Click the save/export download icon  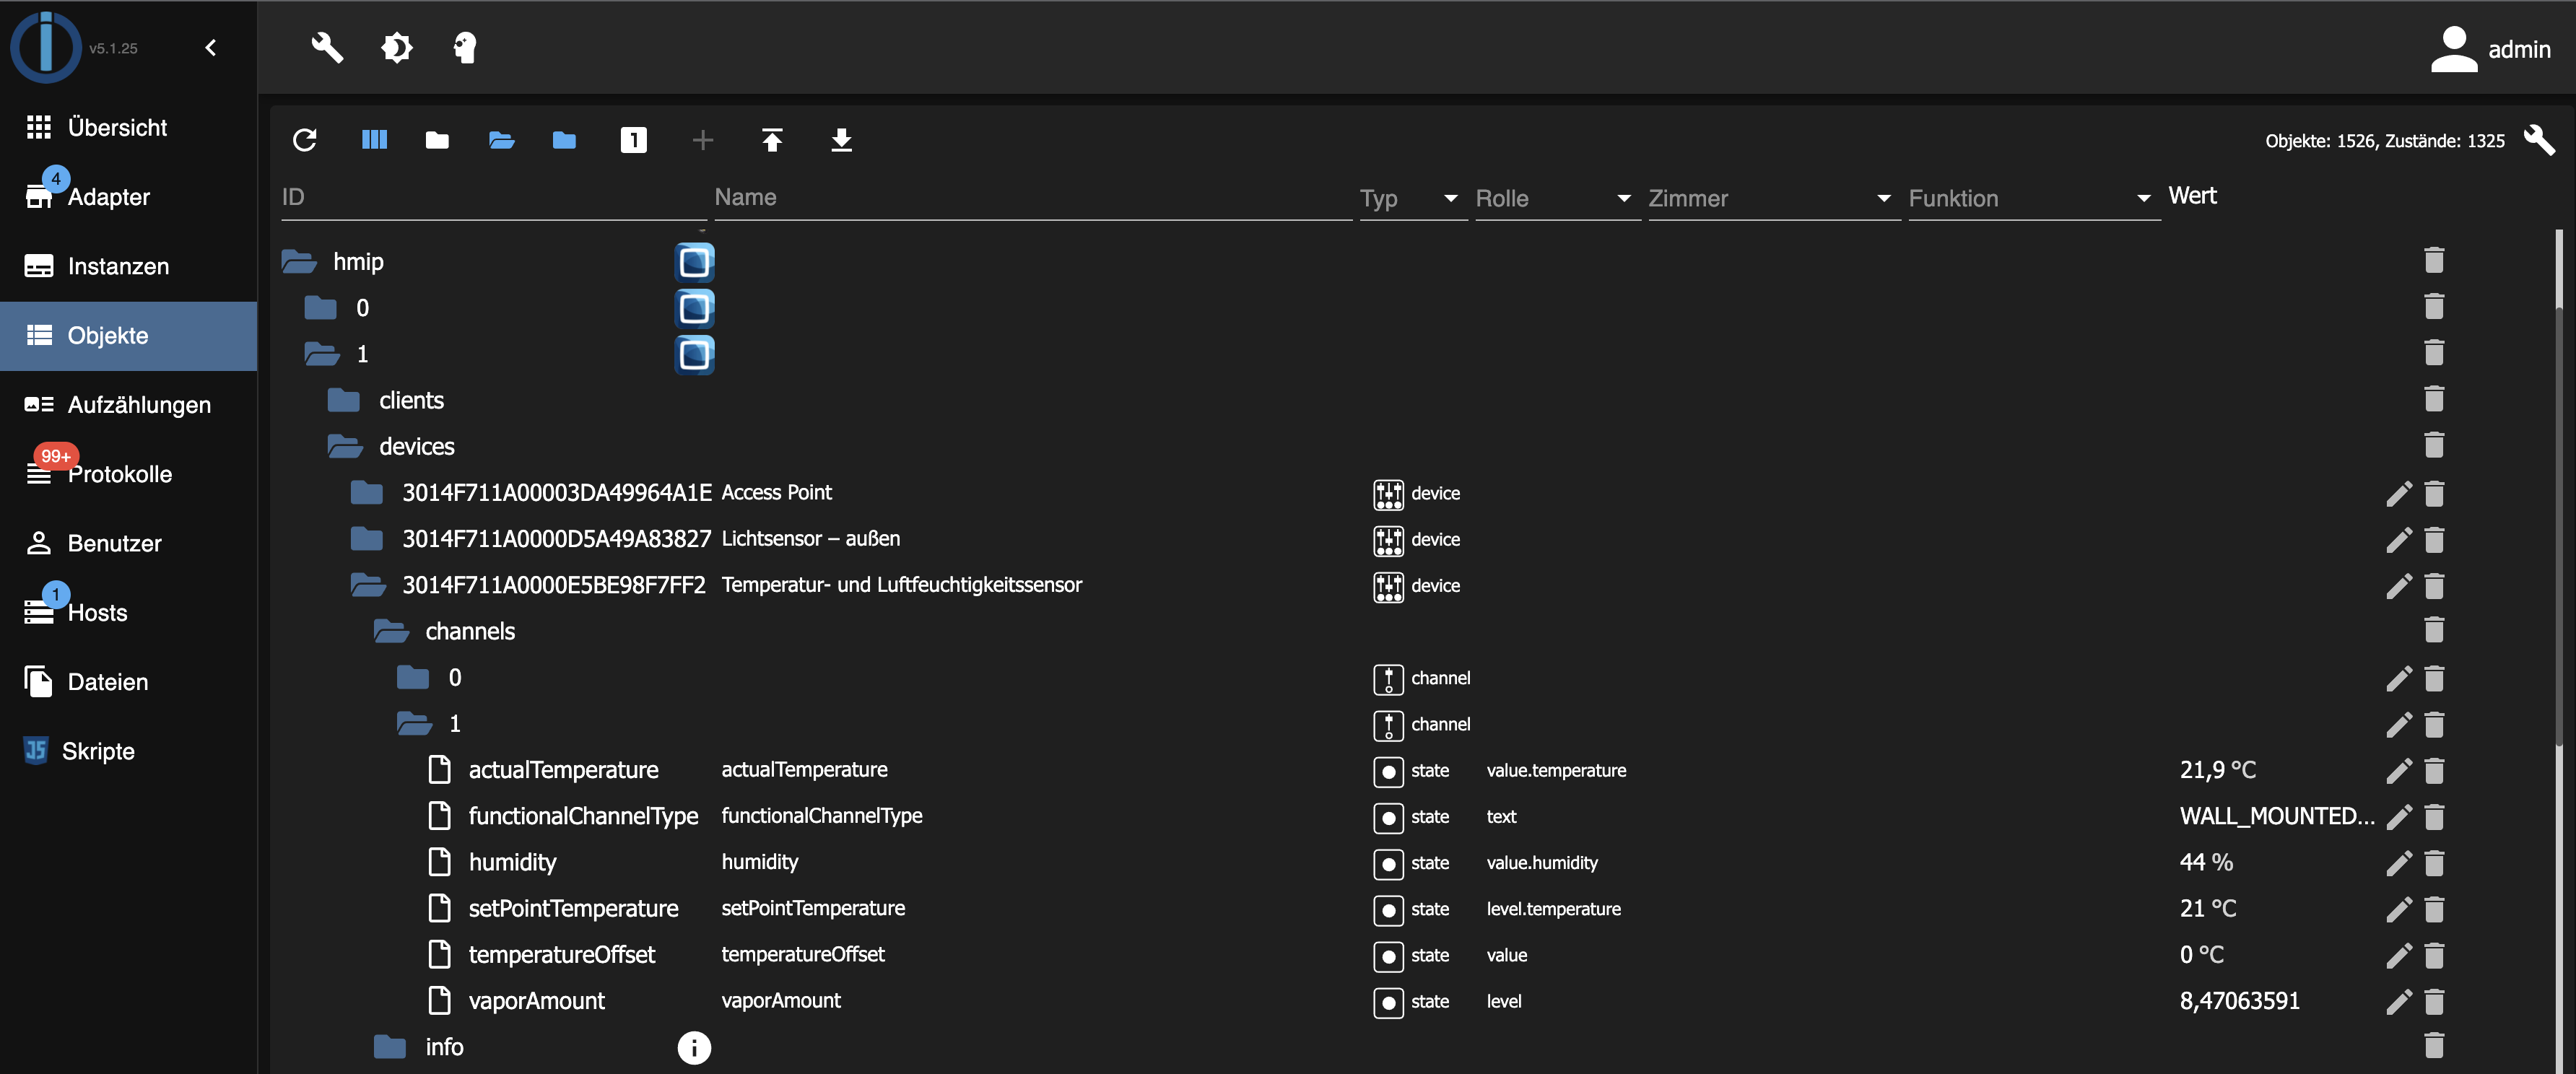(x=840, y=139)
